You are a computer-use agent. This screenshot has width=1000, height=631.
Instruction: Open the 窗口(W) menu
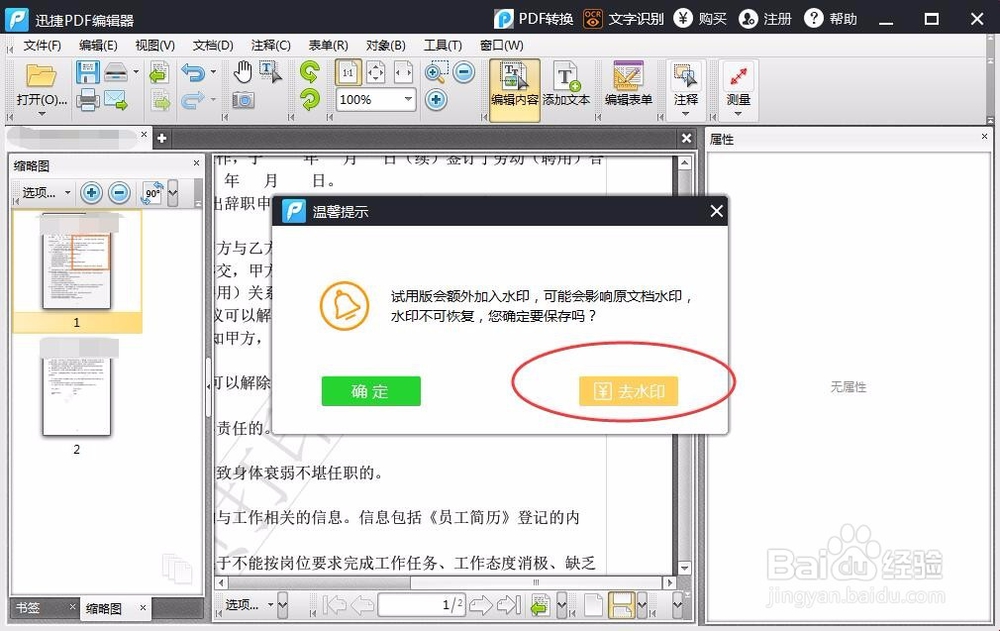(502, 45)
